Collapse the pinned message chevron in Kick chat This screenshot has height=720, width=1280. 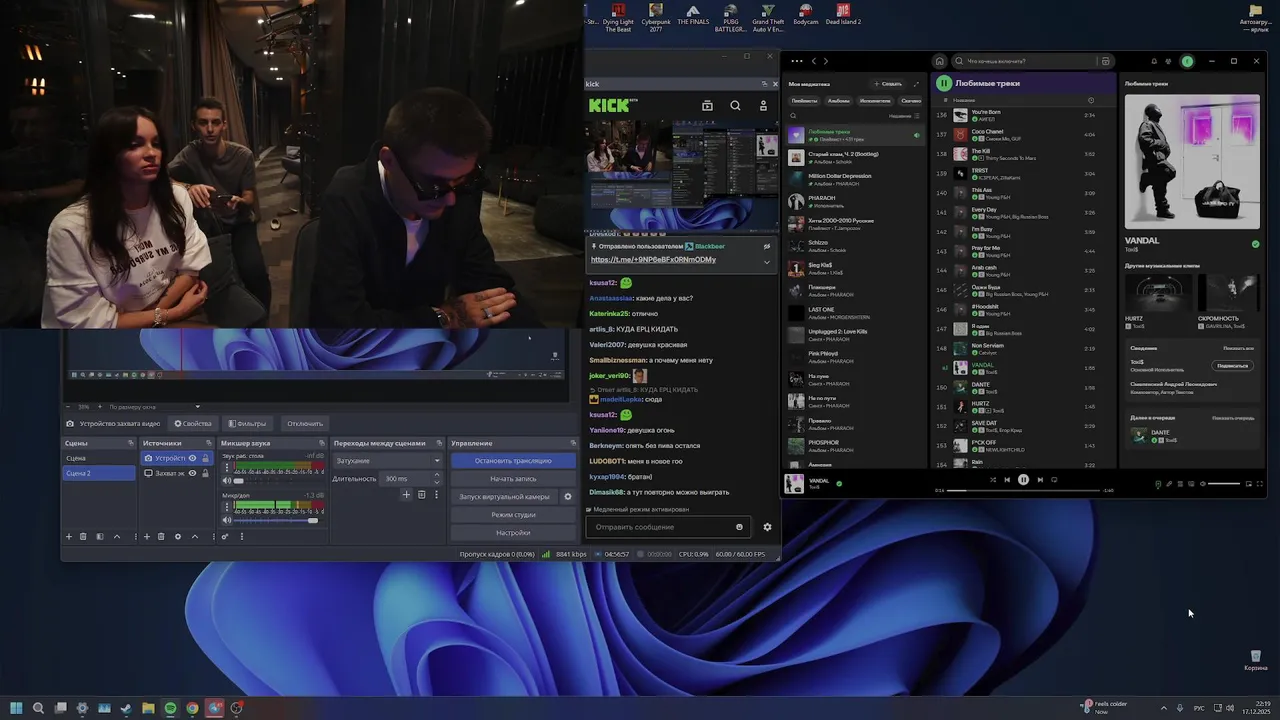[x=767, y=262]
